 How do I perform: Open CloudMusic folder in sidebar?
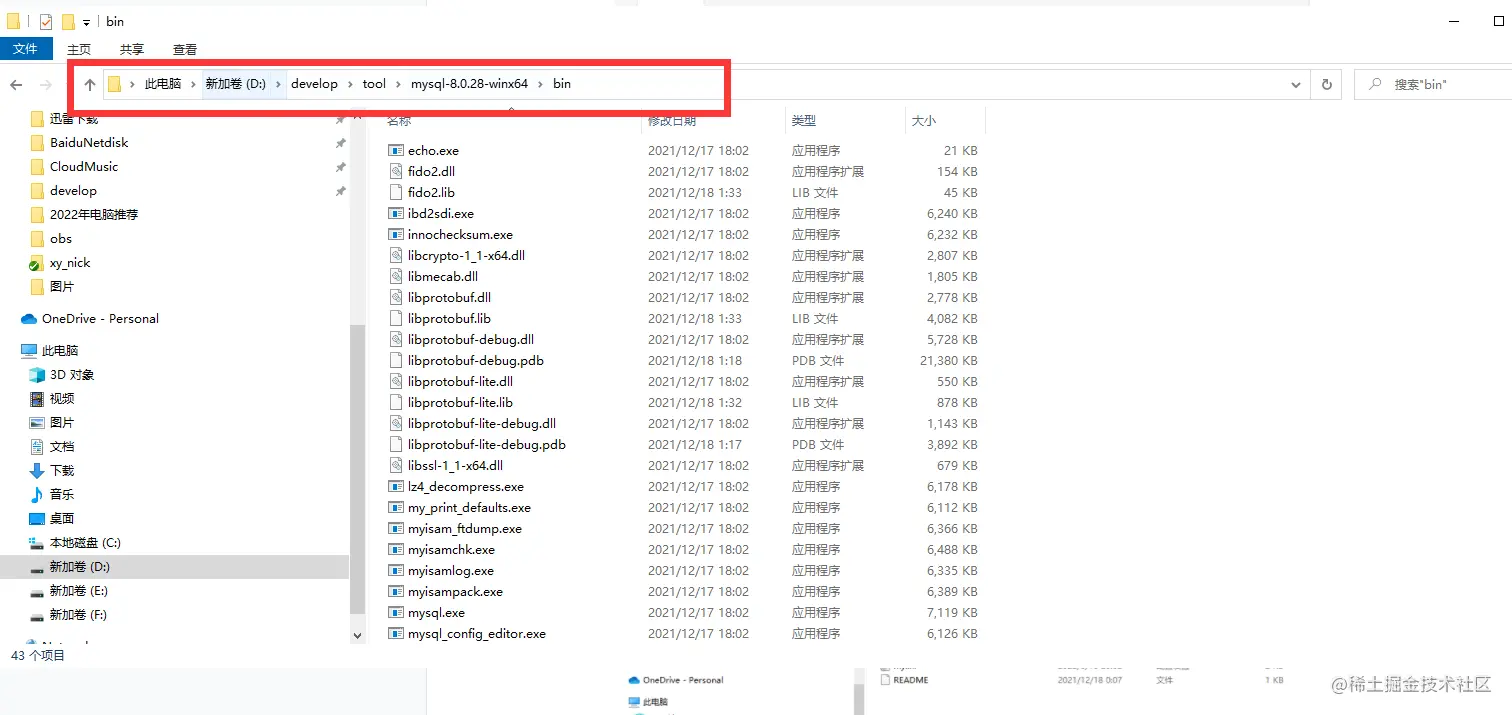[84, 166]
